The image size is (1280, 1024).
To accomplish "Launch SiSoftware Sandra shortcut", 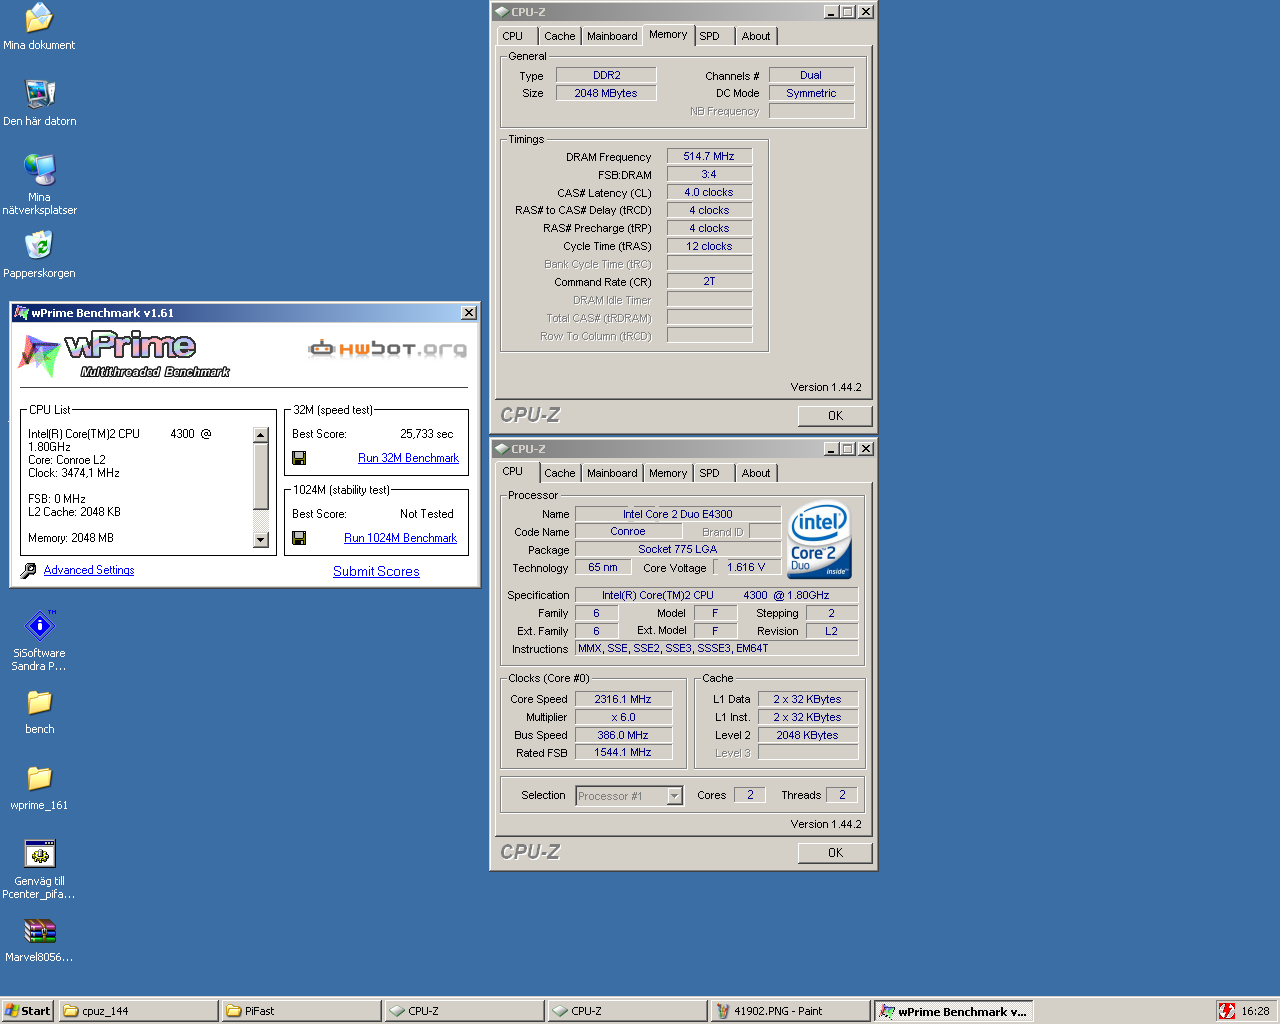I will 39,640.
